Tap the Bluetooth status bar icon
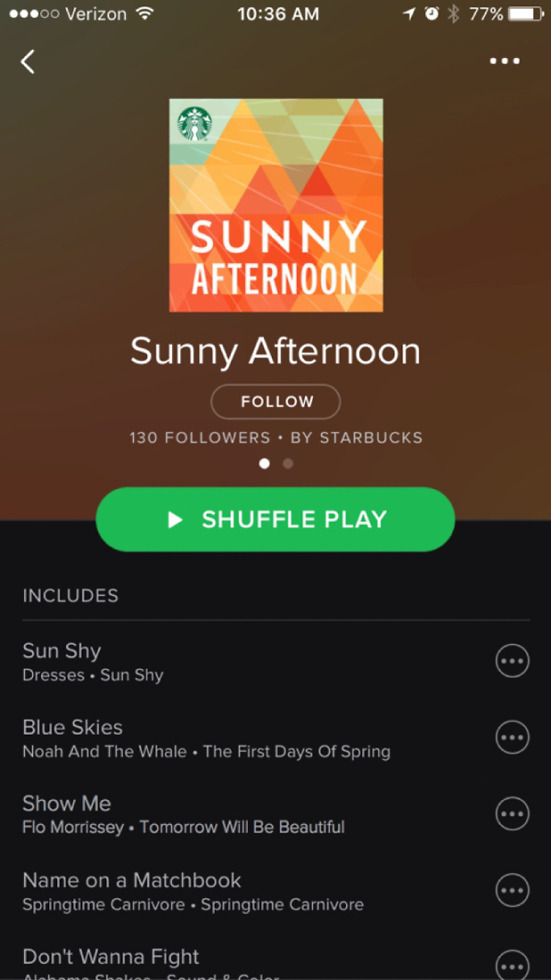This screenshot has height=980, width=551. tap(454, 14)
